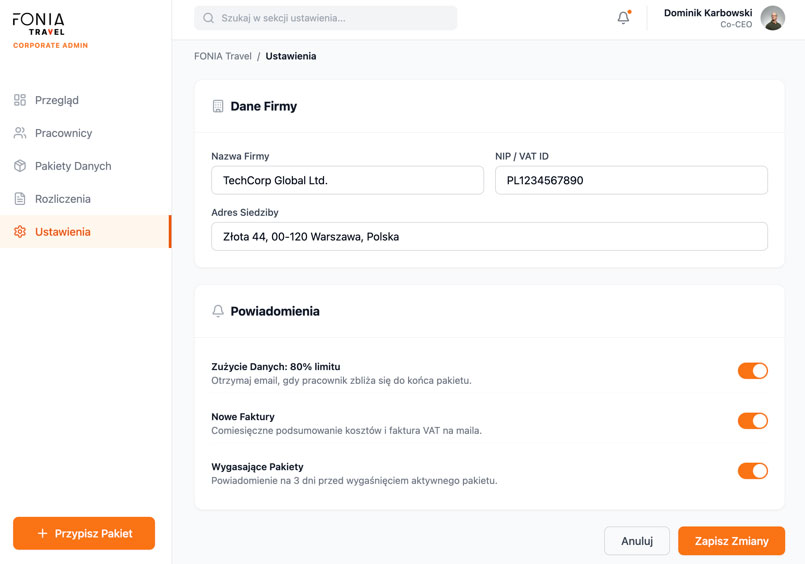Click the Adres Siedziby text field
The height and width of the screenshot is (564, 805).
coord(489,237)
